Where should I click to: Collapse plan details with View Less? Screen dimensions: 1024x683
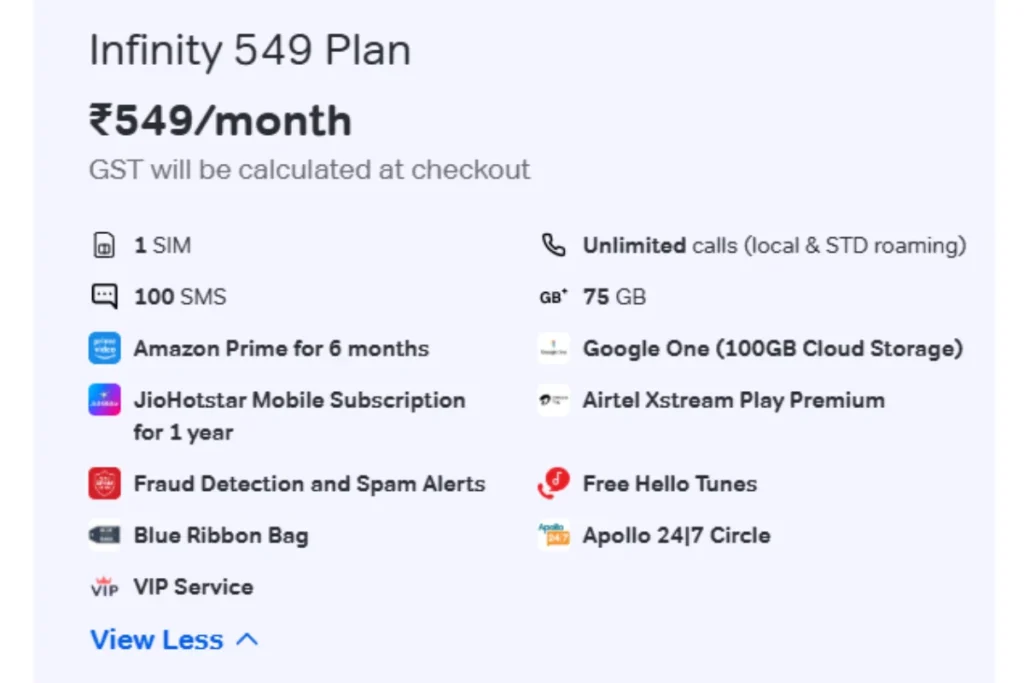(x=157, y=640)
